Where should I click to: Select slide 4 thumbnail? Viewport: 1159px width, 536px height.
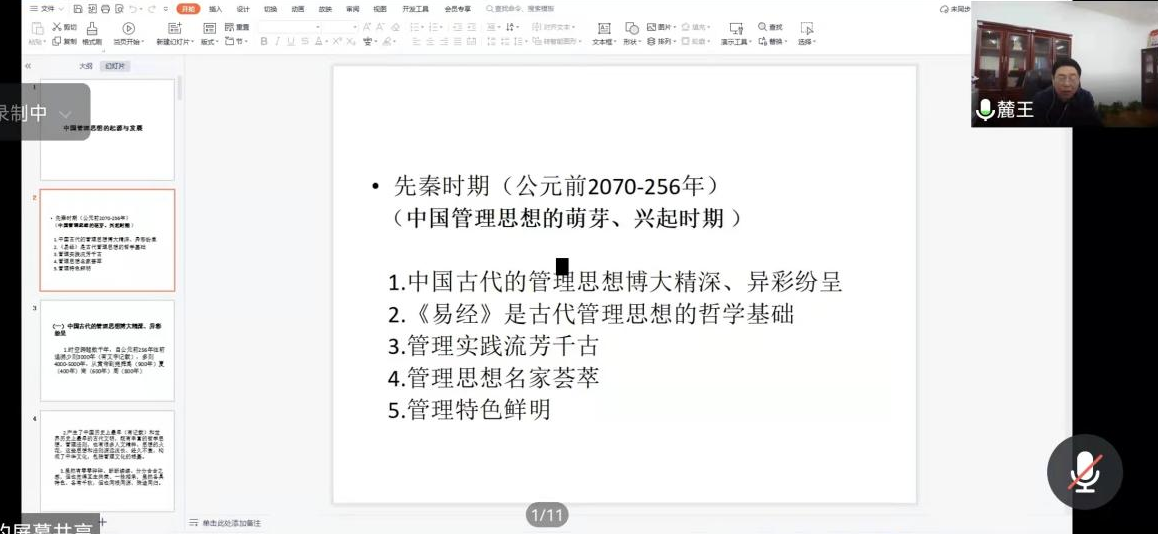(107, 461)
